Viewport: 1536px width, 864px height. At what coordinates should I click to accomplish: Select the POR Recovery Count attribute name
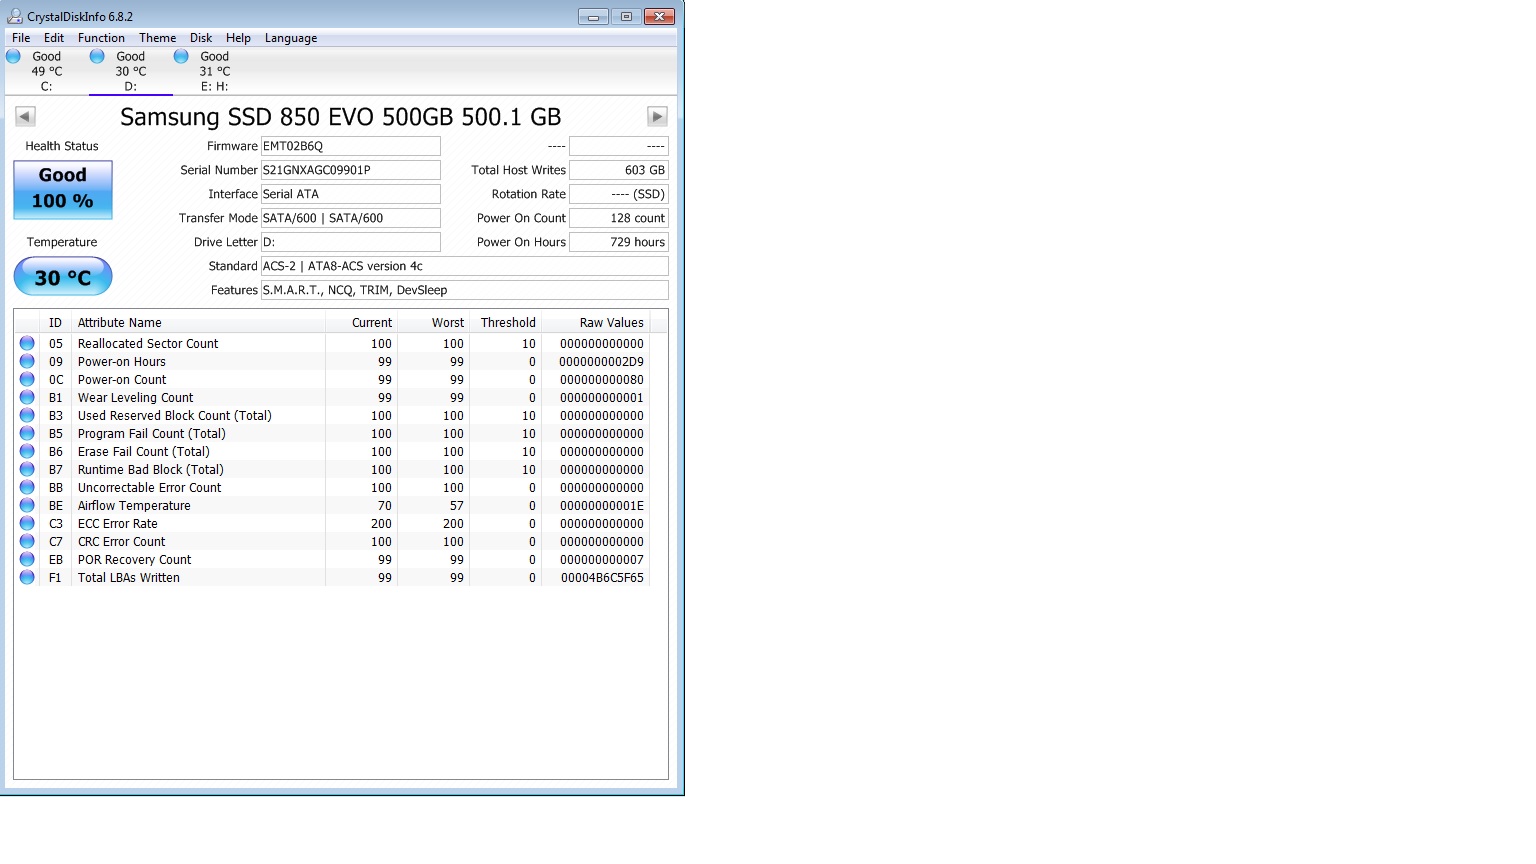coord(135,560)
